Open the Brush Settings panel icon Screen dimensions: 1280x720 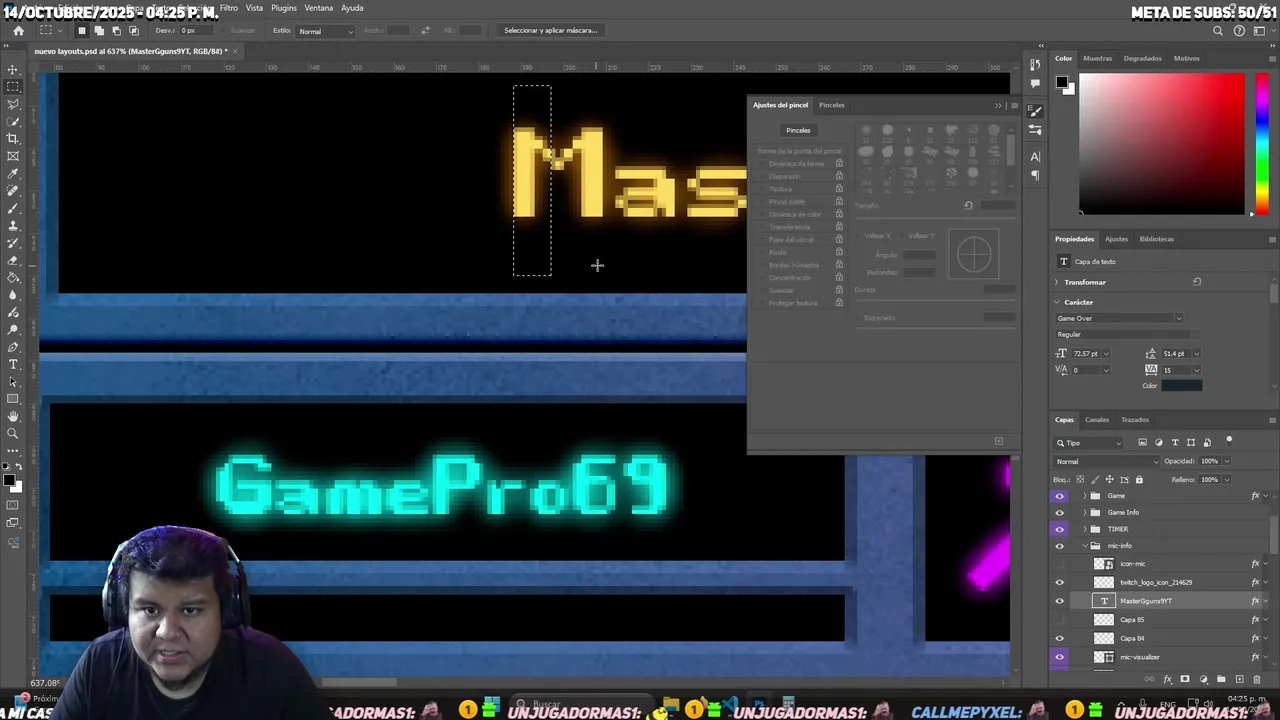click(1035, 111)
